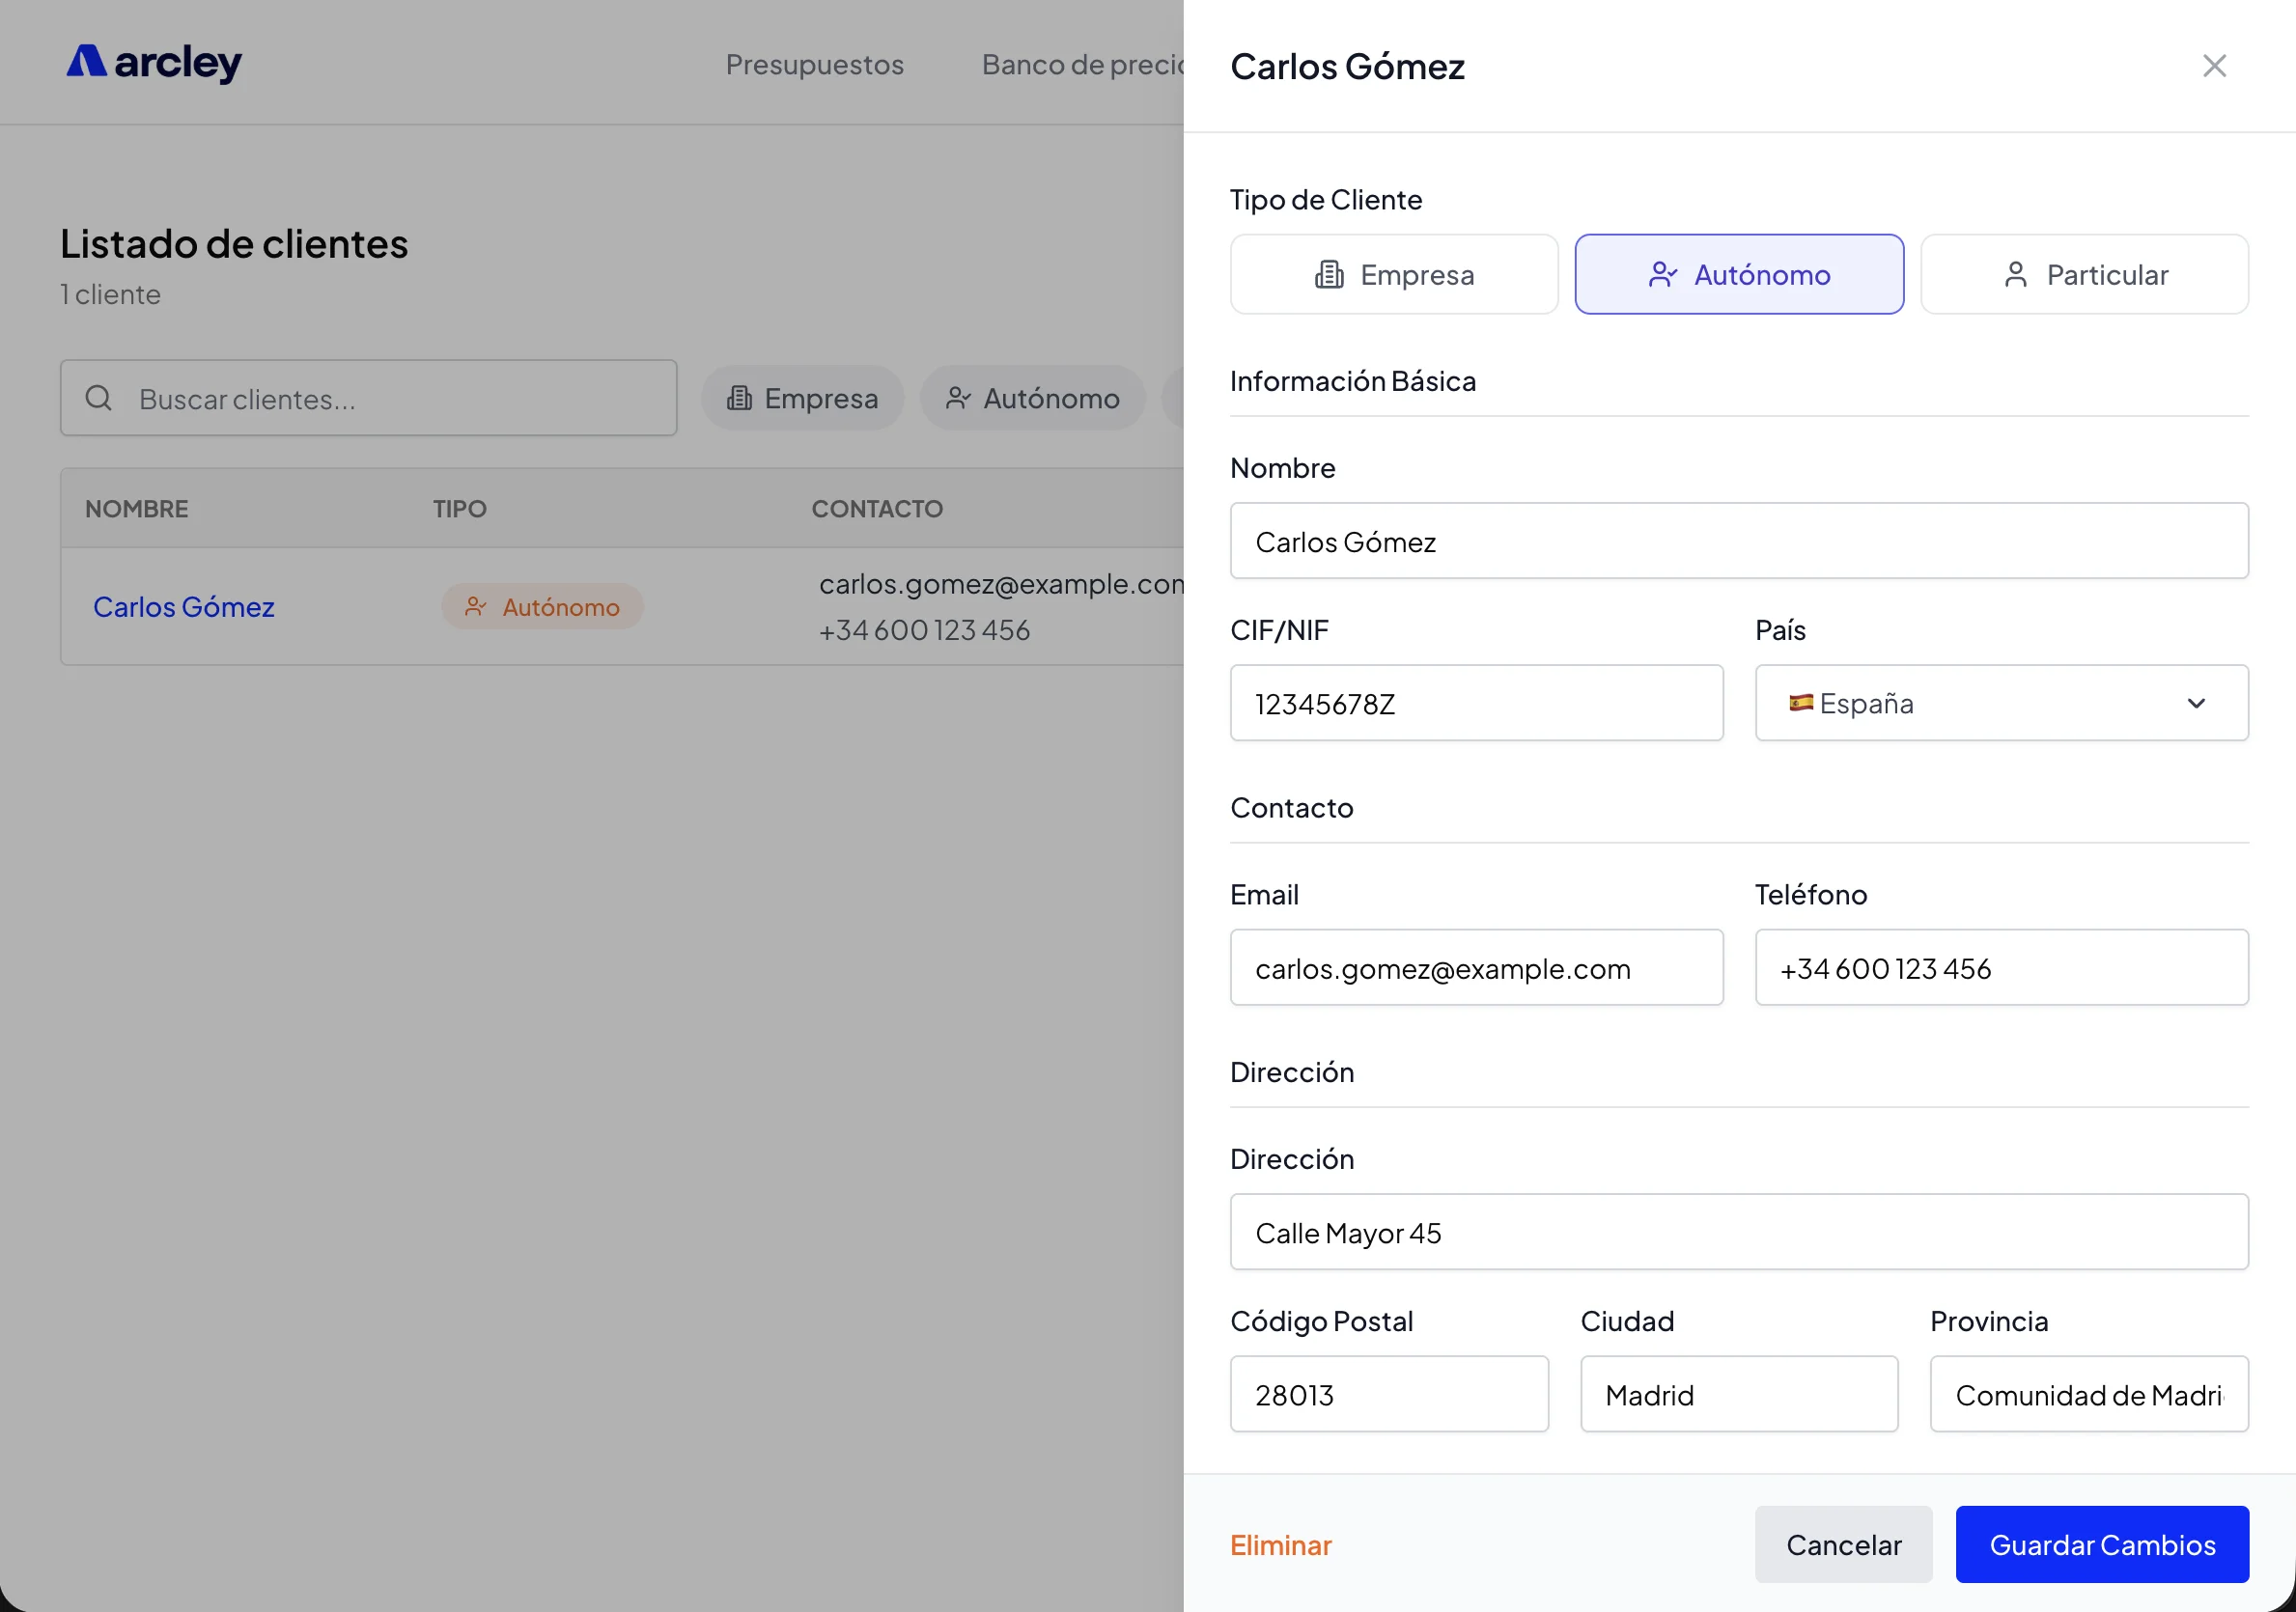Click the Eliminar link
The height and width of the screenshot is (1612, 2296).
(1280, 1545)
